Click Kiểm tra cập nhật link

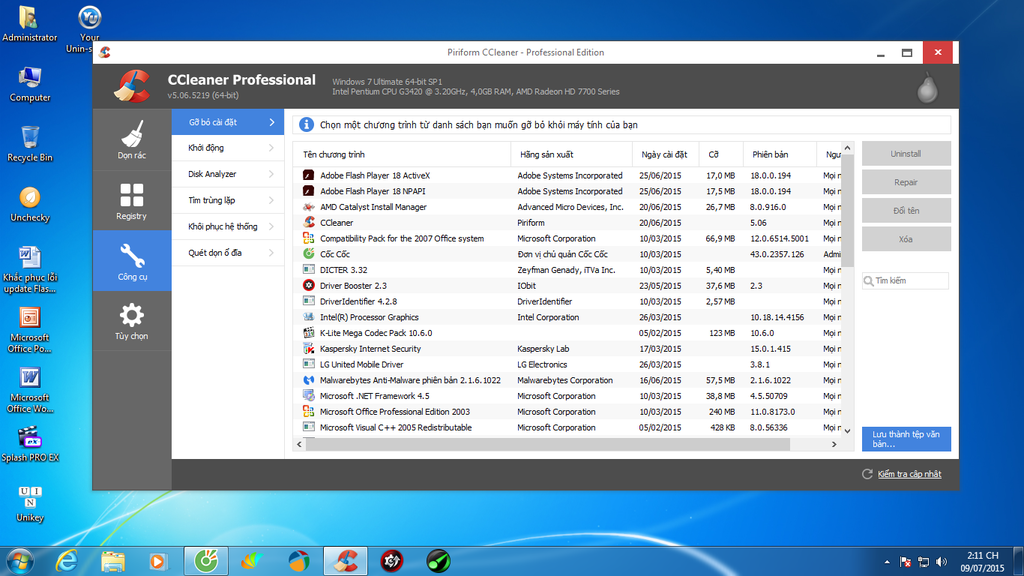[908, 474]
